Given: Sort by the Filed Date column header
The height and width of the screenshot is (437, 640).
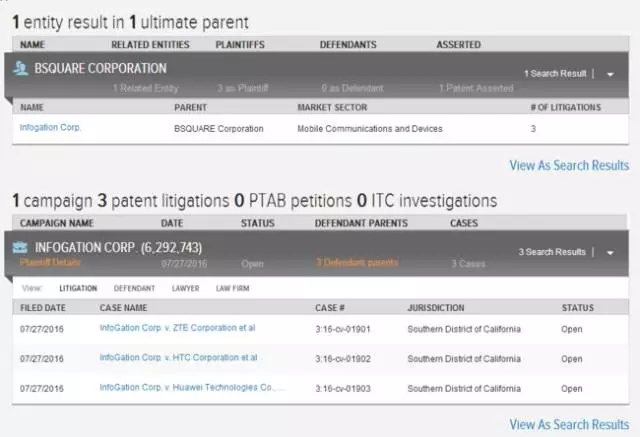Looking at the screenshot, I should [41, 308].
